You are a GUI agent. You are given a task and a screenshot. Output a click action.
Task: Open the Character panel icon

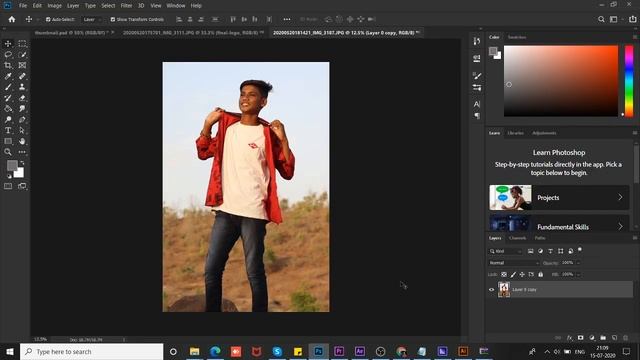tap(476, 104)
